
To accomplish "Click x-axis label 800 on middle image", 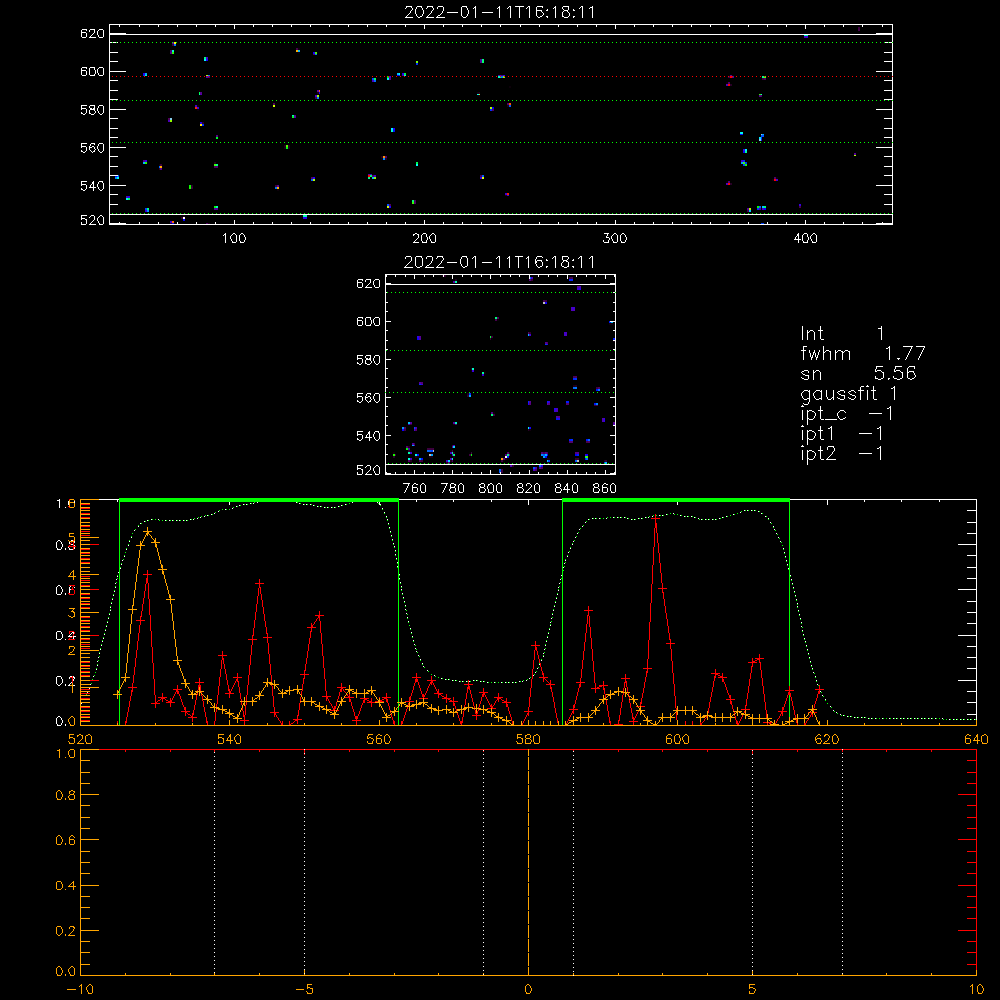I will pyautogui.click(x=490, y=489).
